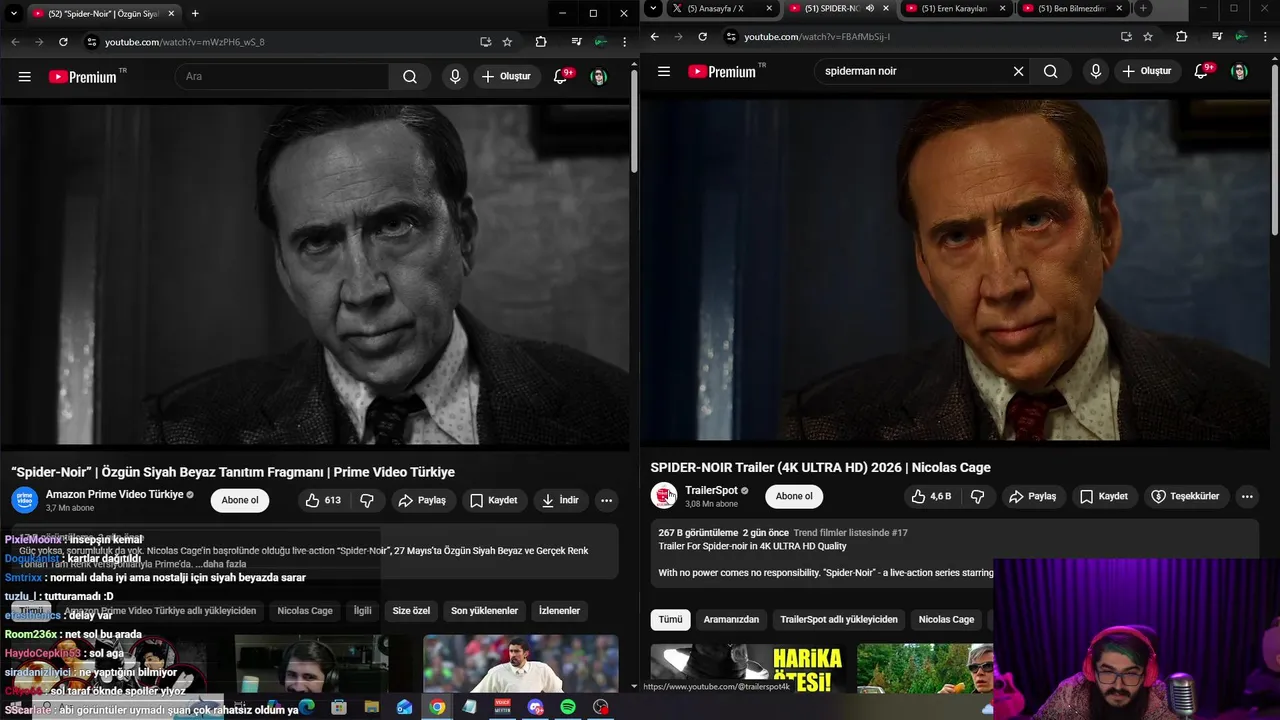
Task: Open Chrome three-dot menu in TrailerSpot window
Action: click(1265, 37)
